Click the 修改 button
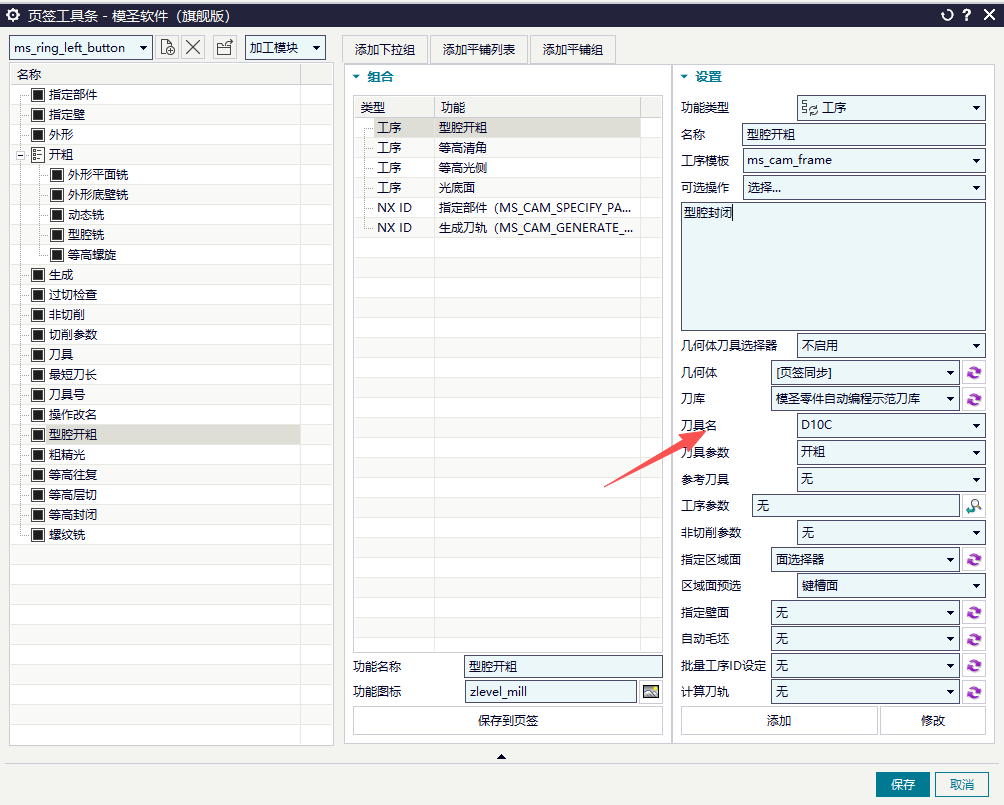This screenshot has height=805, width=1004. (x=932, y=720)
